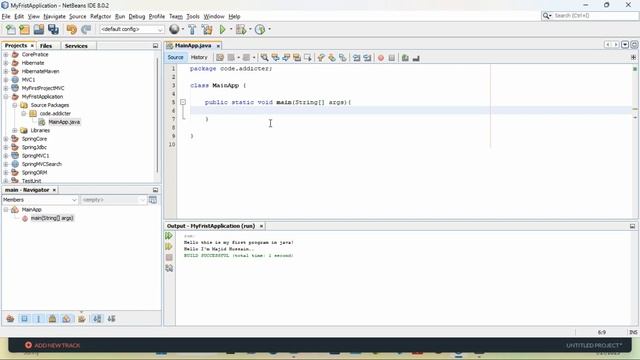The image size is (640, 360).
Task: Click the Comment icon in editor toolbar
Action: (x=405, y=58)
